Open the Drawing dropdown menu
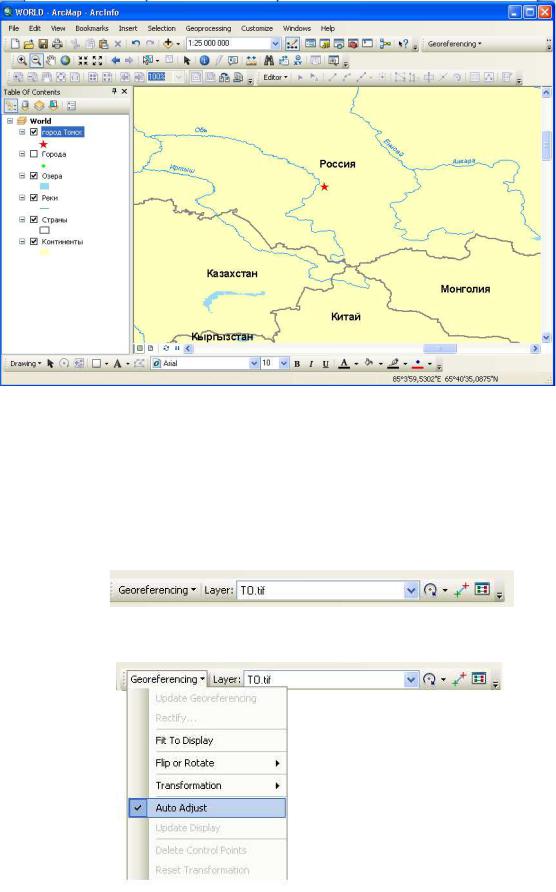This screenshot has height=892, width=556. tap(26, 364)
